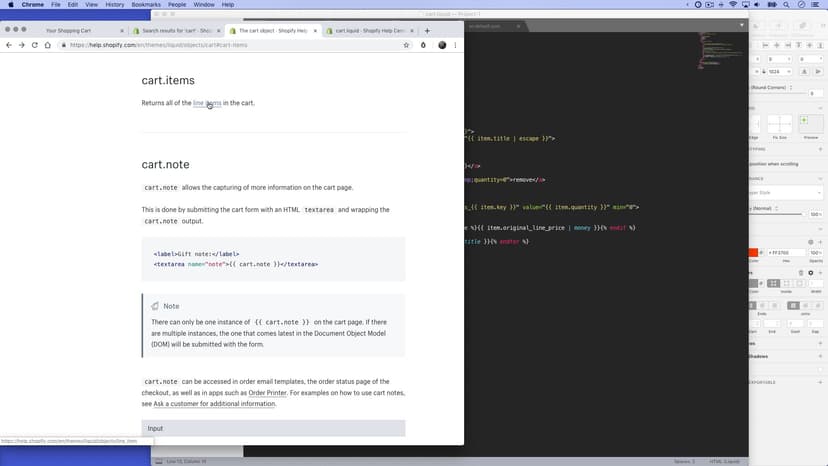Click the address bar URL field
The height and width of the screenshot is (466, 828).
pos(230,45)
